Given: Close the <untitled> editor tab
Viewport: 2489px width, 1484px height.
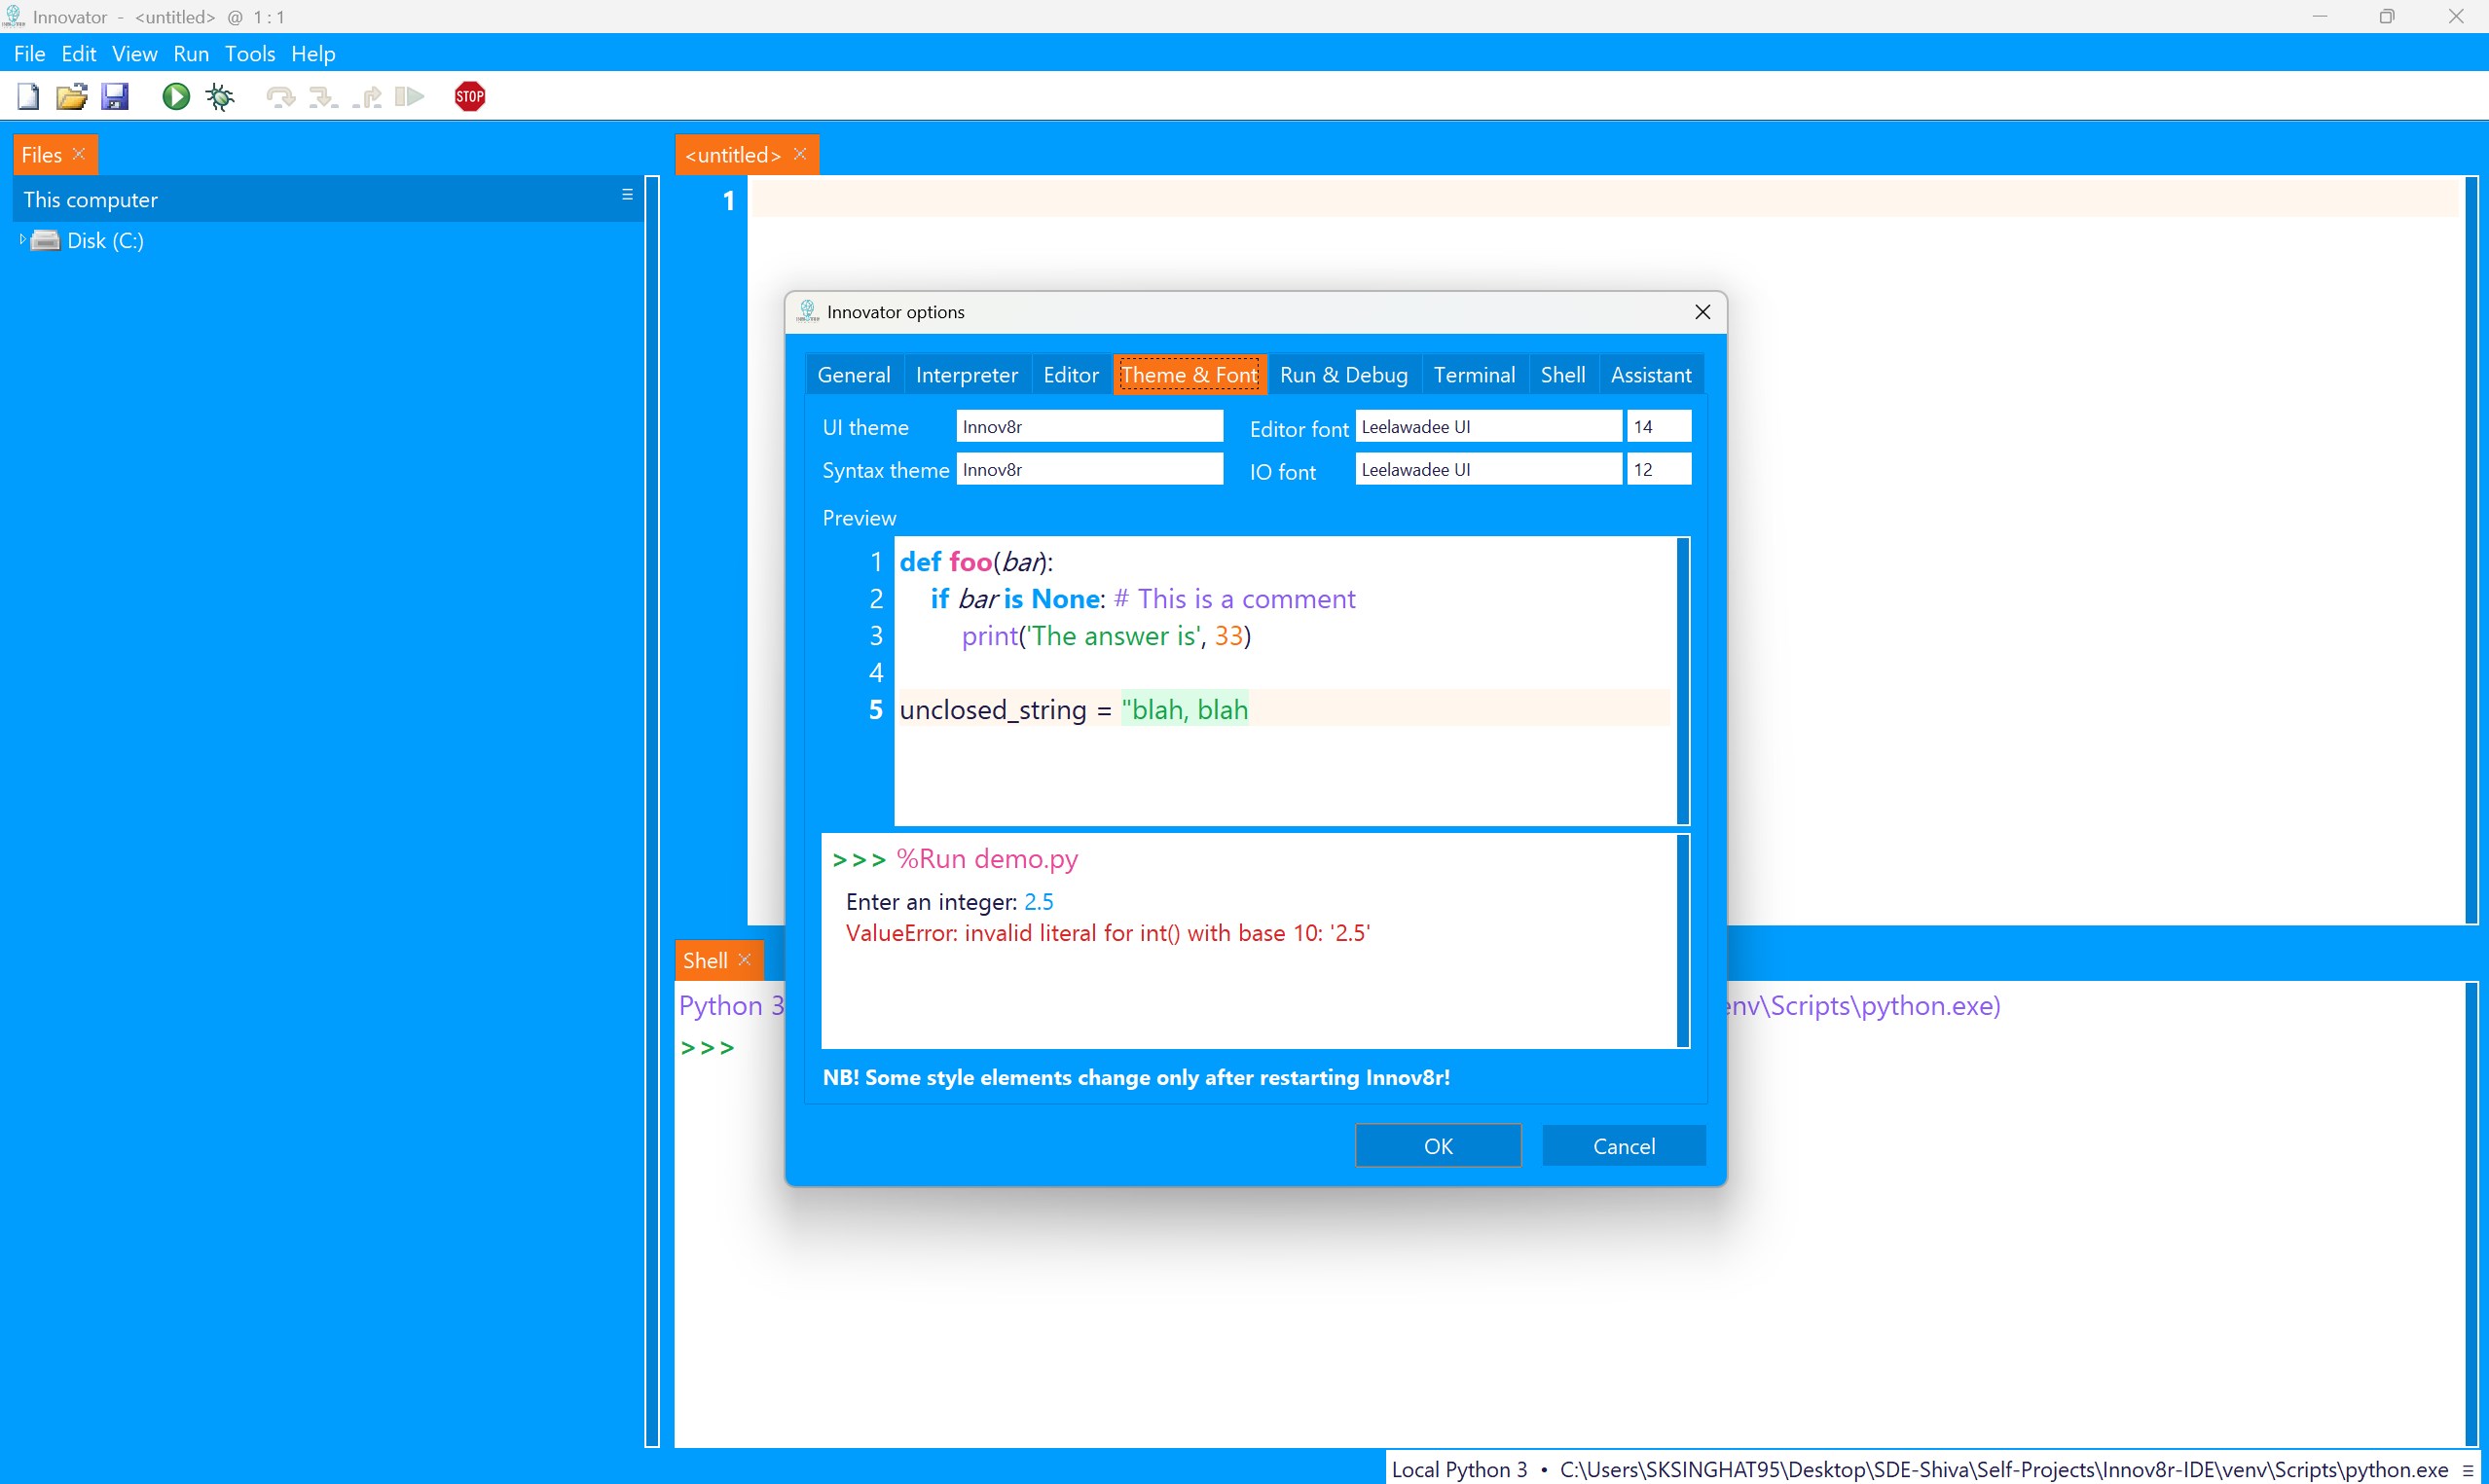Looking at the screenshot, I should coord(800,154).
